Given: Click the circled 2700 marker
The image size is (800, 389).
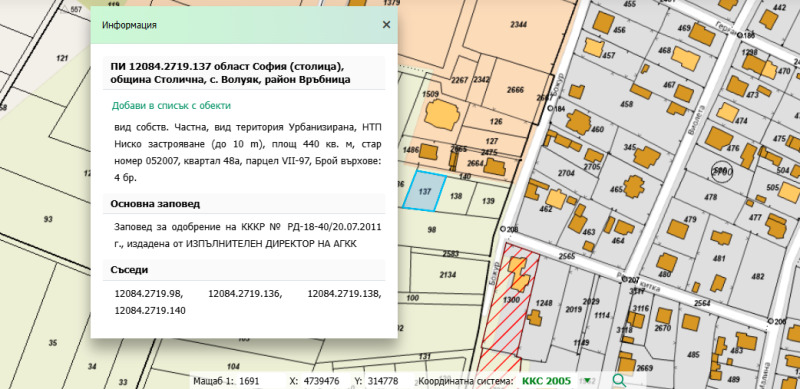Looking at the screenshot, I should (x=721, y=172).
